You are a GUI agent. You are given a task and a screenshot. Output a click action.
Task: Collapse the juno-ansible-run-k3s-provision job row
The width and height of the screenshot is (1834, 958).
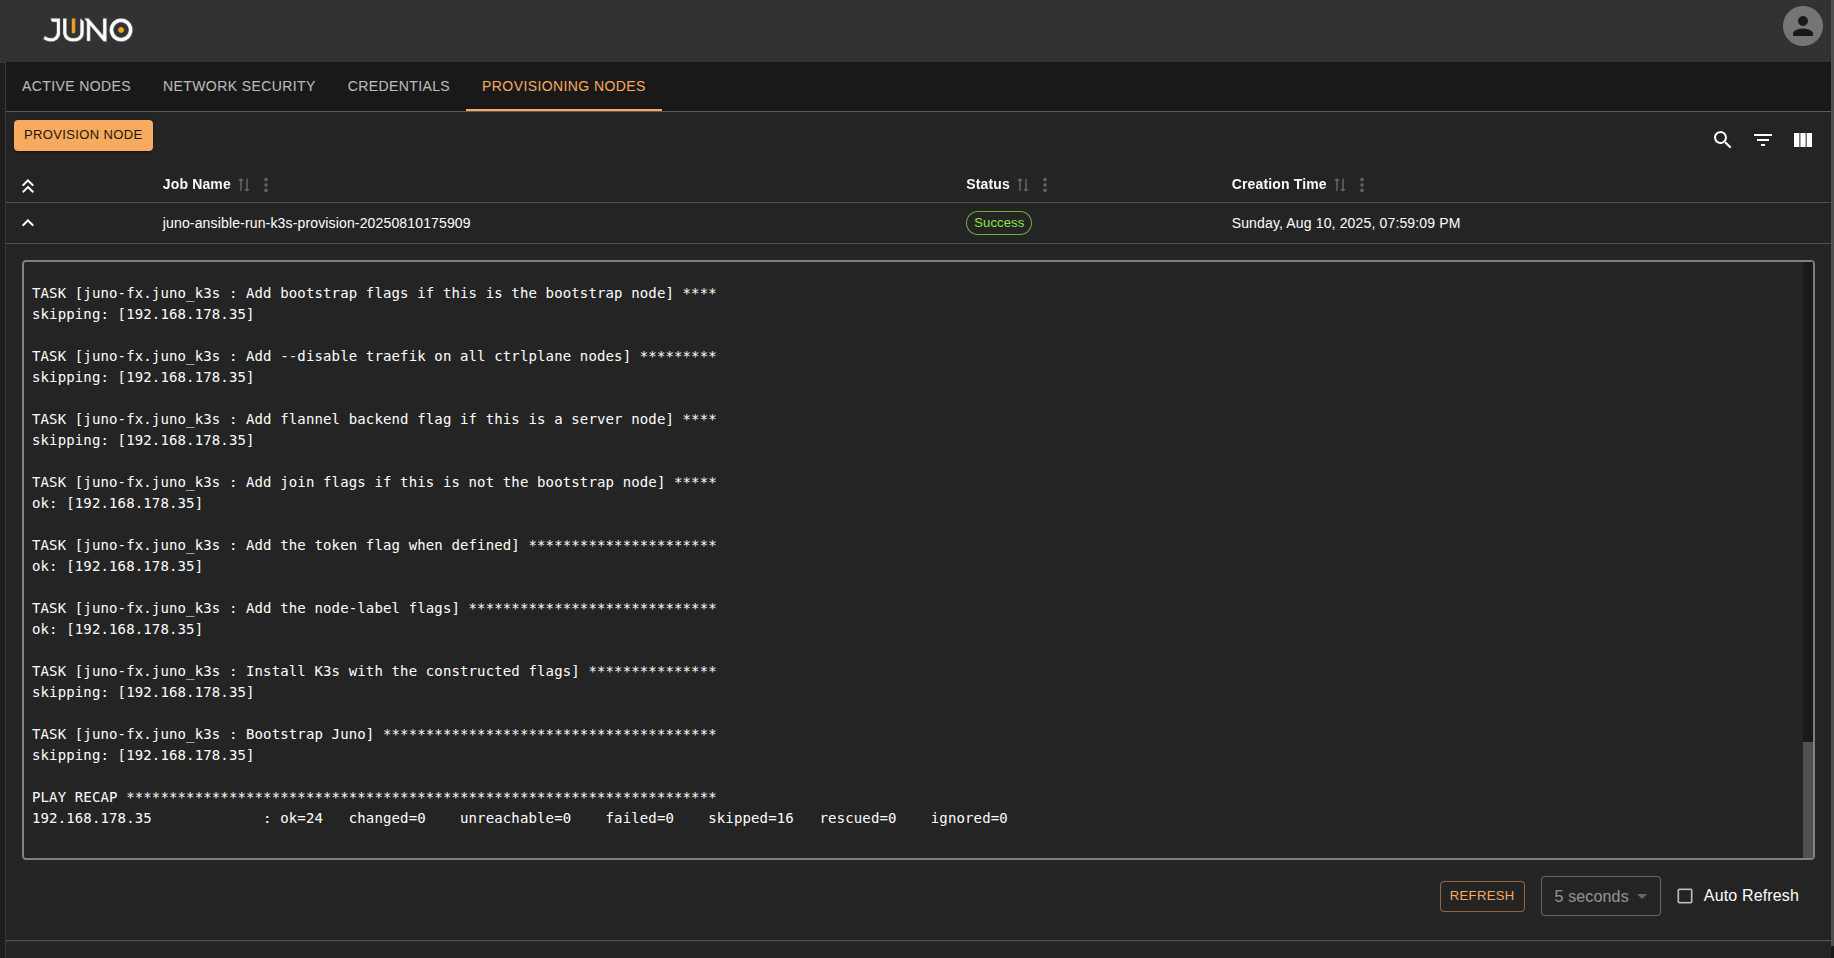pos(28,223)
